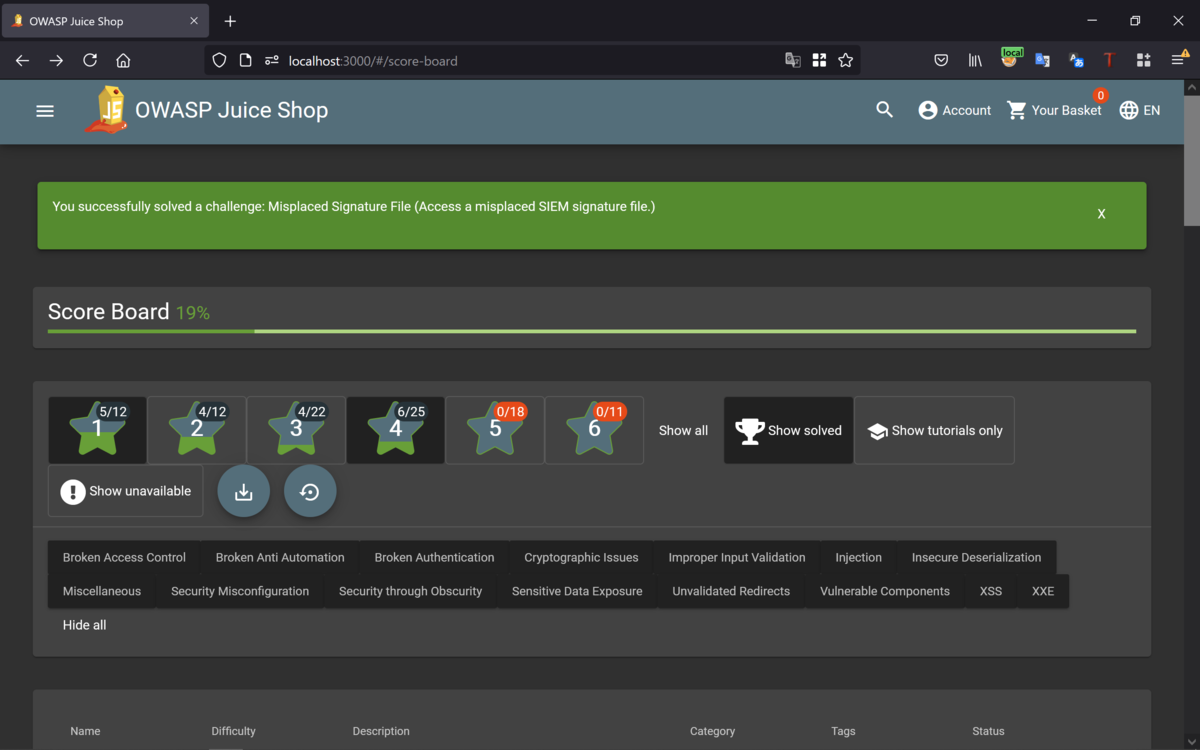Open the hamburger side navigation menu

tap(45, 111)
